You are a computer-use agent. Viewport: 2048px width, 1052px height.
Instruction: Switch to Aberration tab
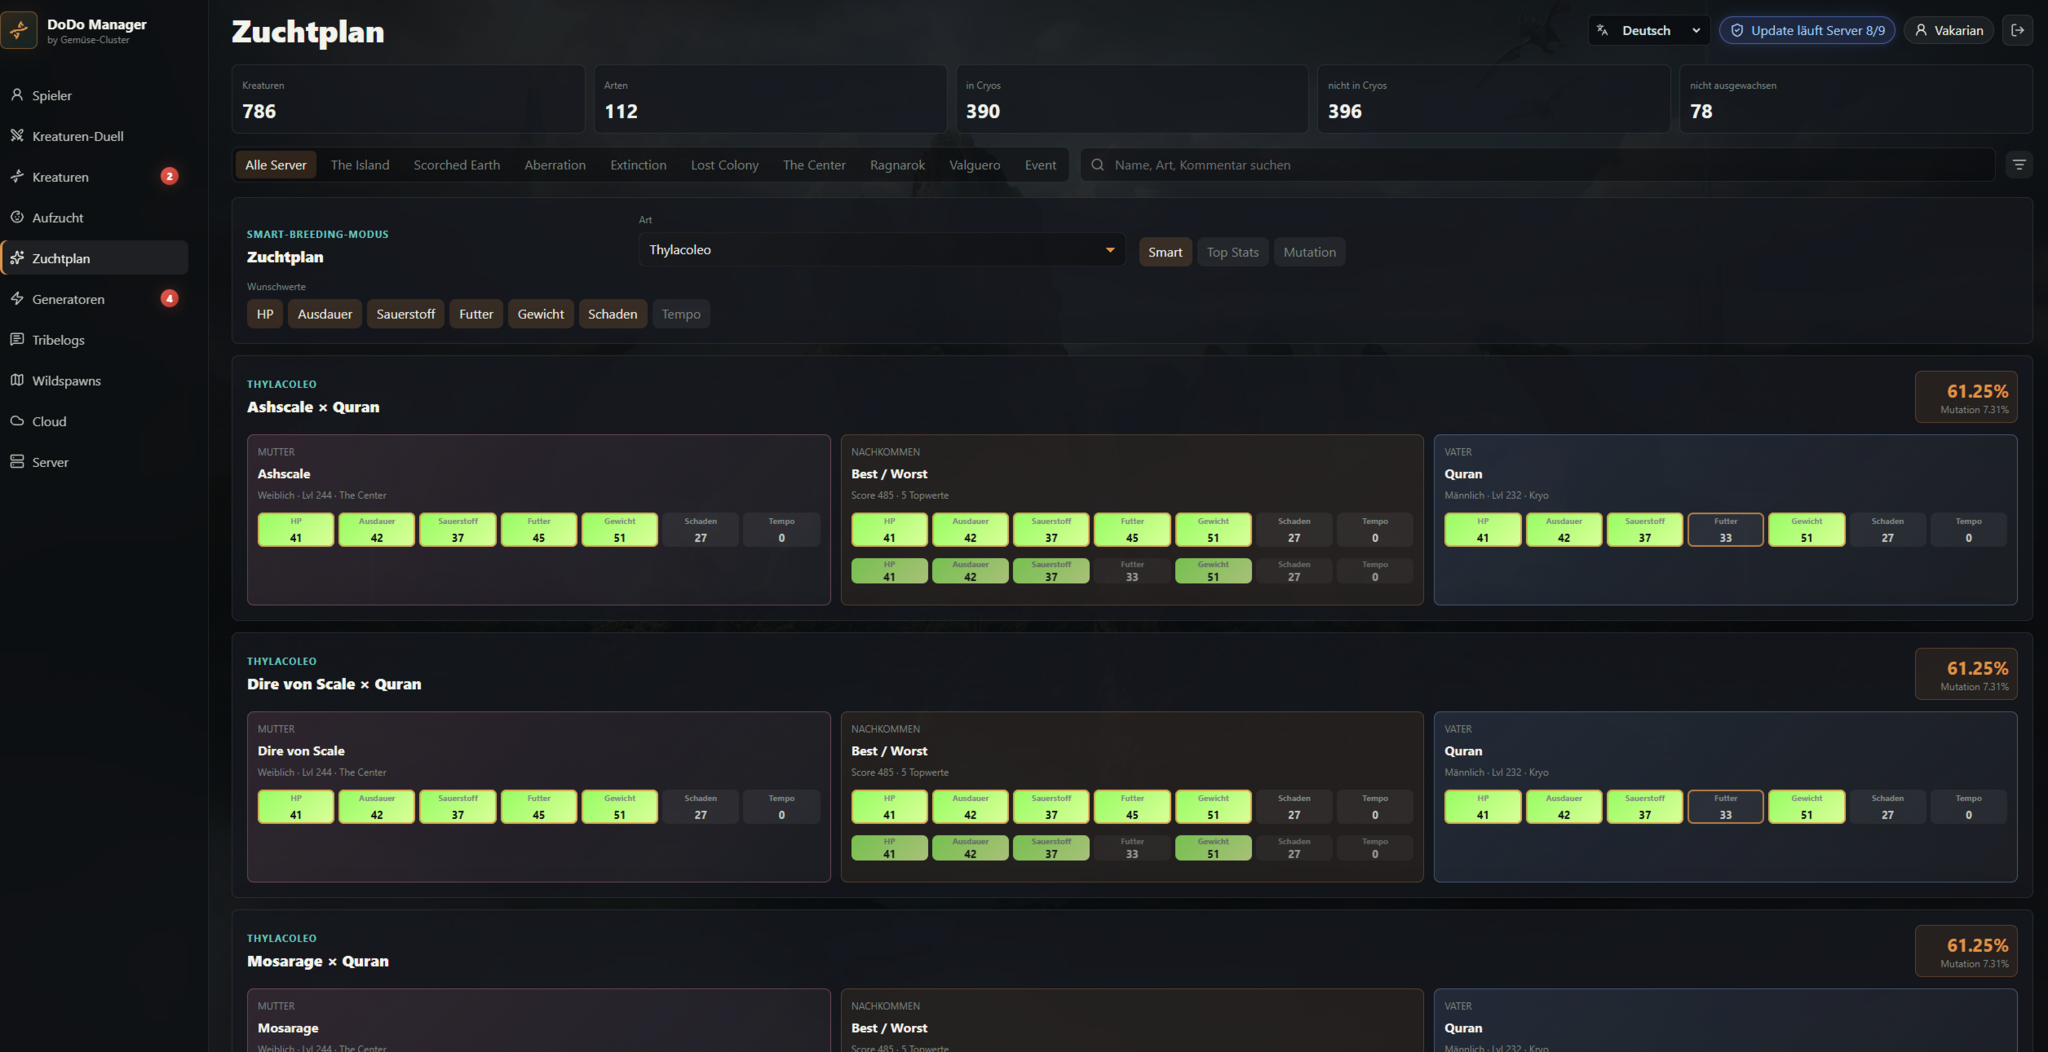pyautogui.click(x=555, y=165)
